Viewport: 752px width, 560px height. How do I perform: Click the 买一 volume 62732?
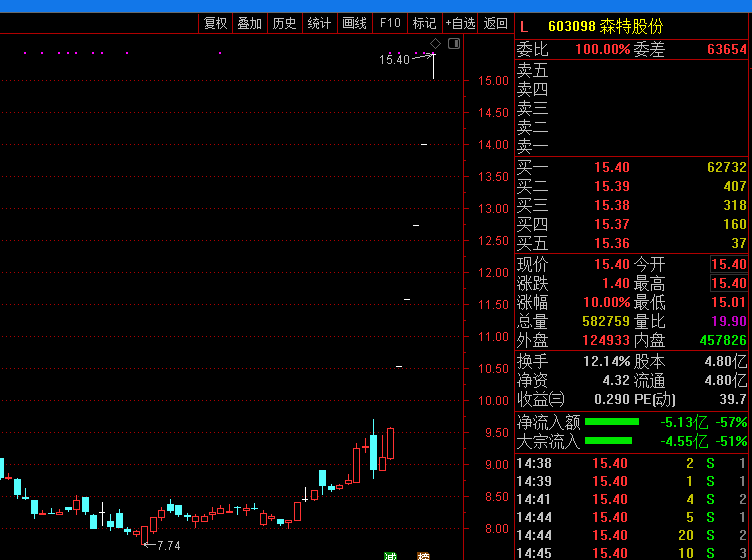coord(727,167)
